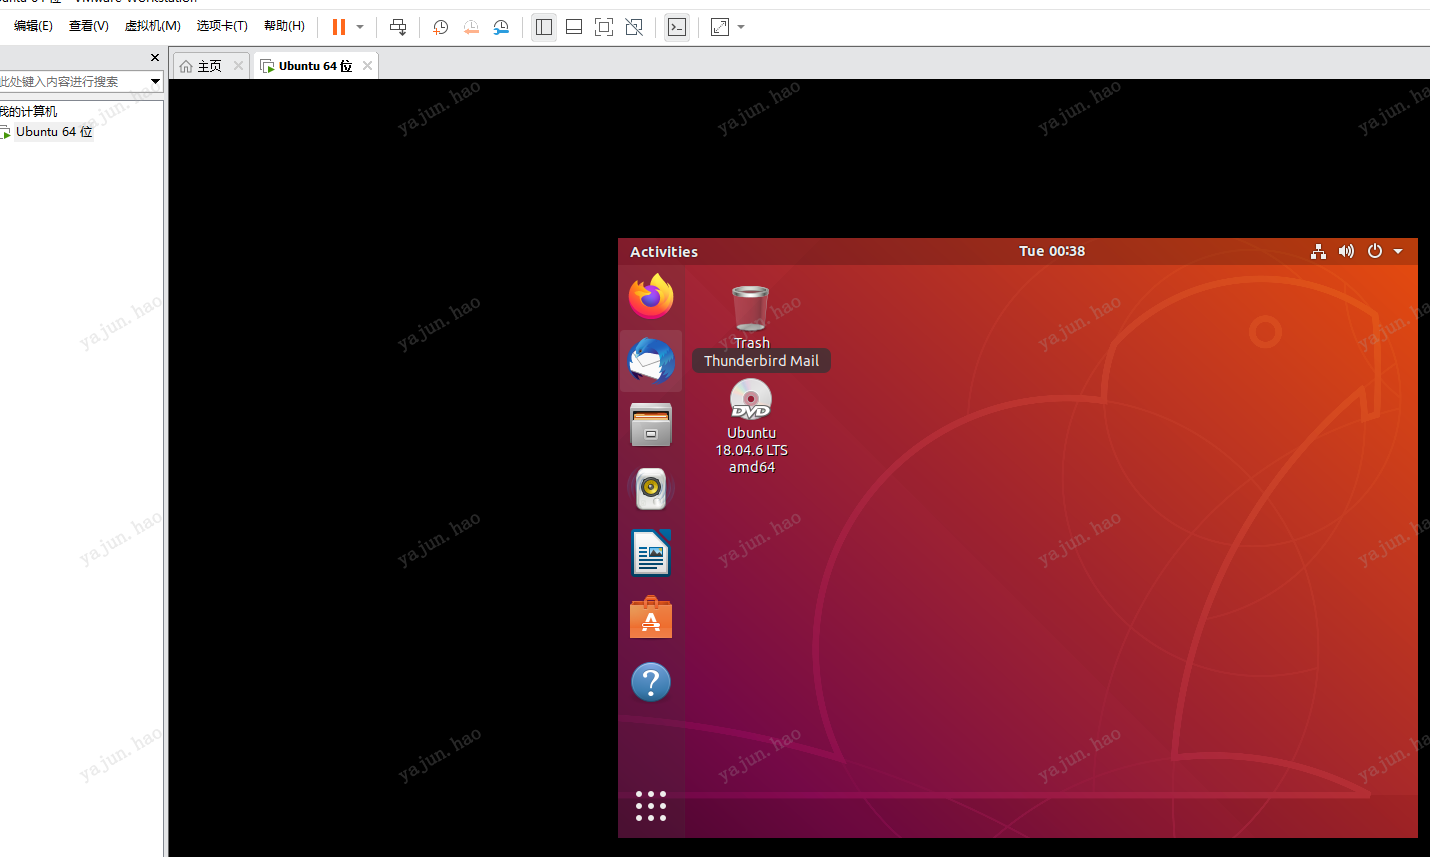Click the stretch guest display icon
1430x857 pixels.
pos(720,27)
